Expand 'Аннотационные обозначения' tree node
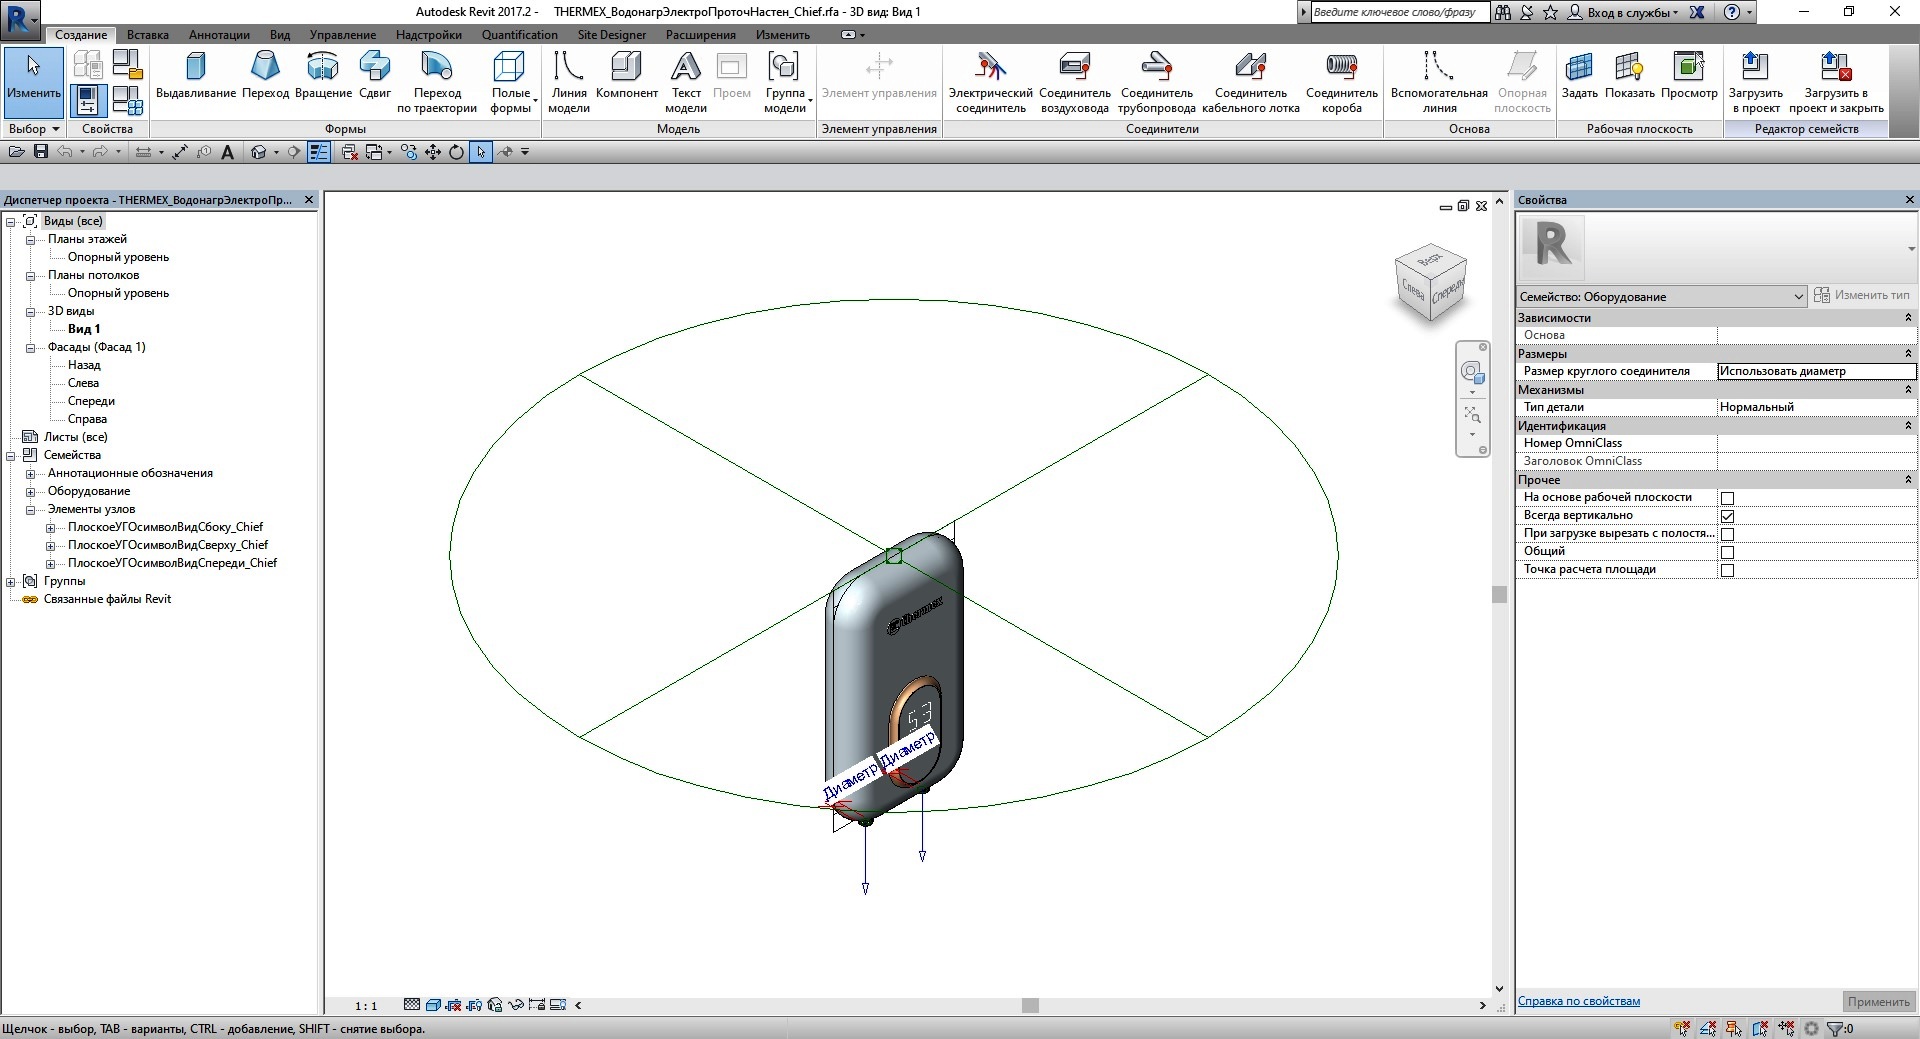The width and height of the screenshot is (1920, 1039). pos(30,474)
